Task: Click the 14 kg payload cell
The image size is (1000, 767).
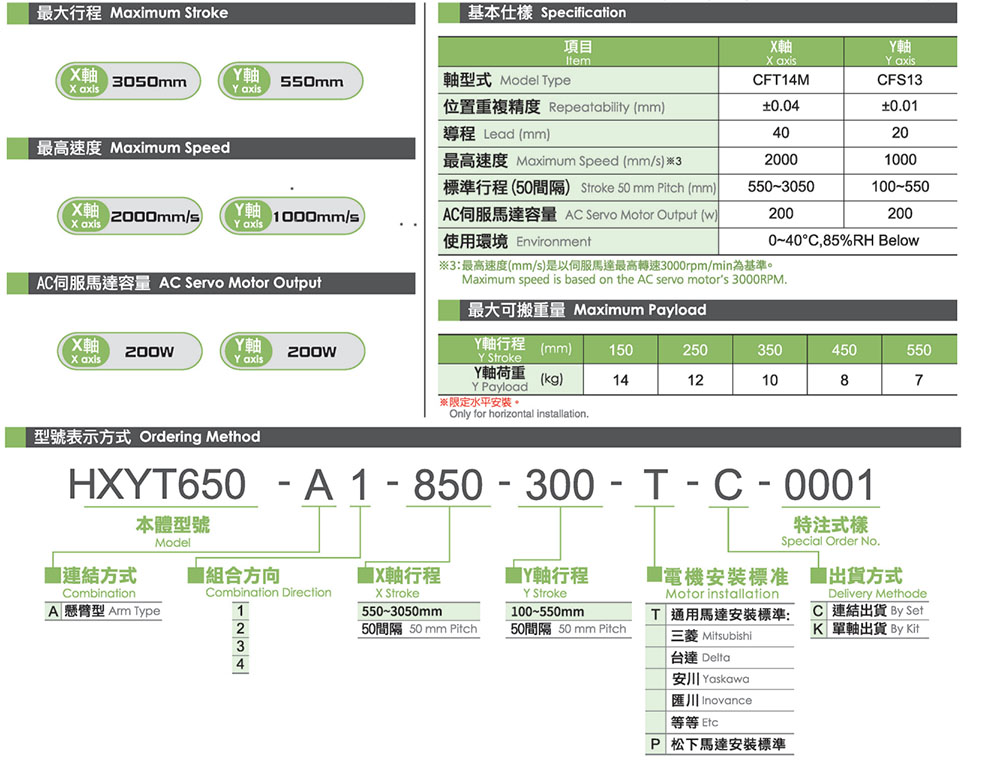Action: point(621,380)
